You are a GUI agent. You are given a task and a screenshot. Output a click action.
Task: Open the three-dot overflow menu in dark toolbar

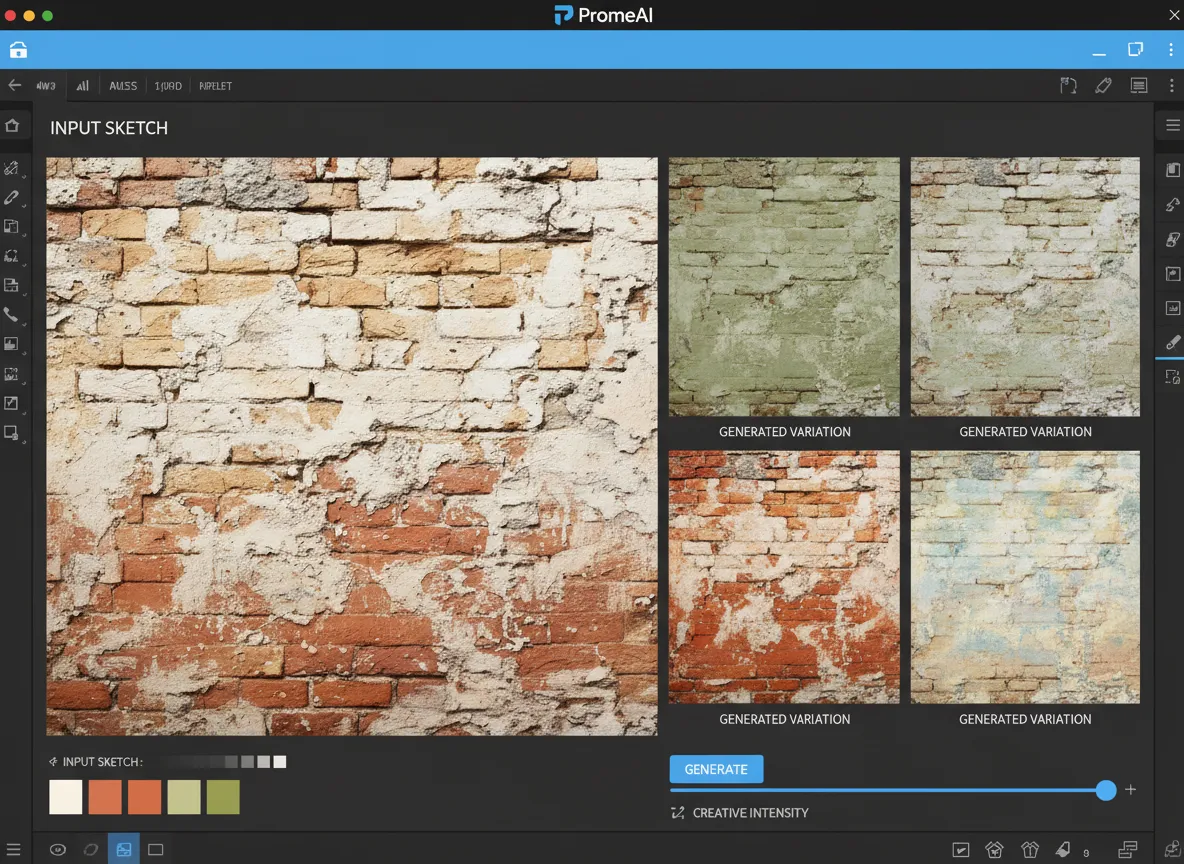pos(1170,86)
